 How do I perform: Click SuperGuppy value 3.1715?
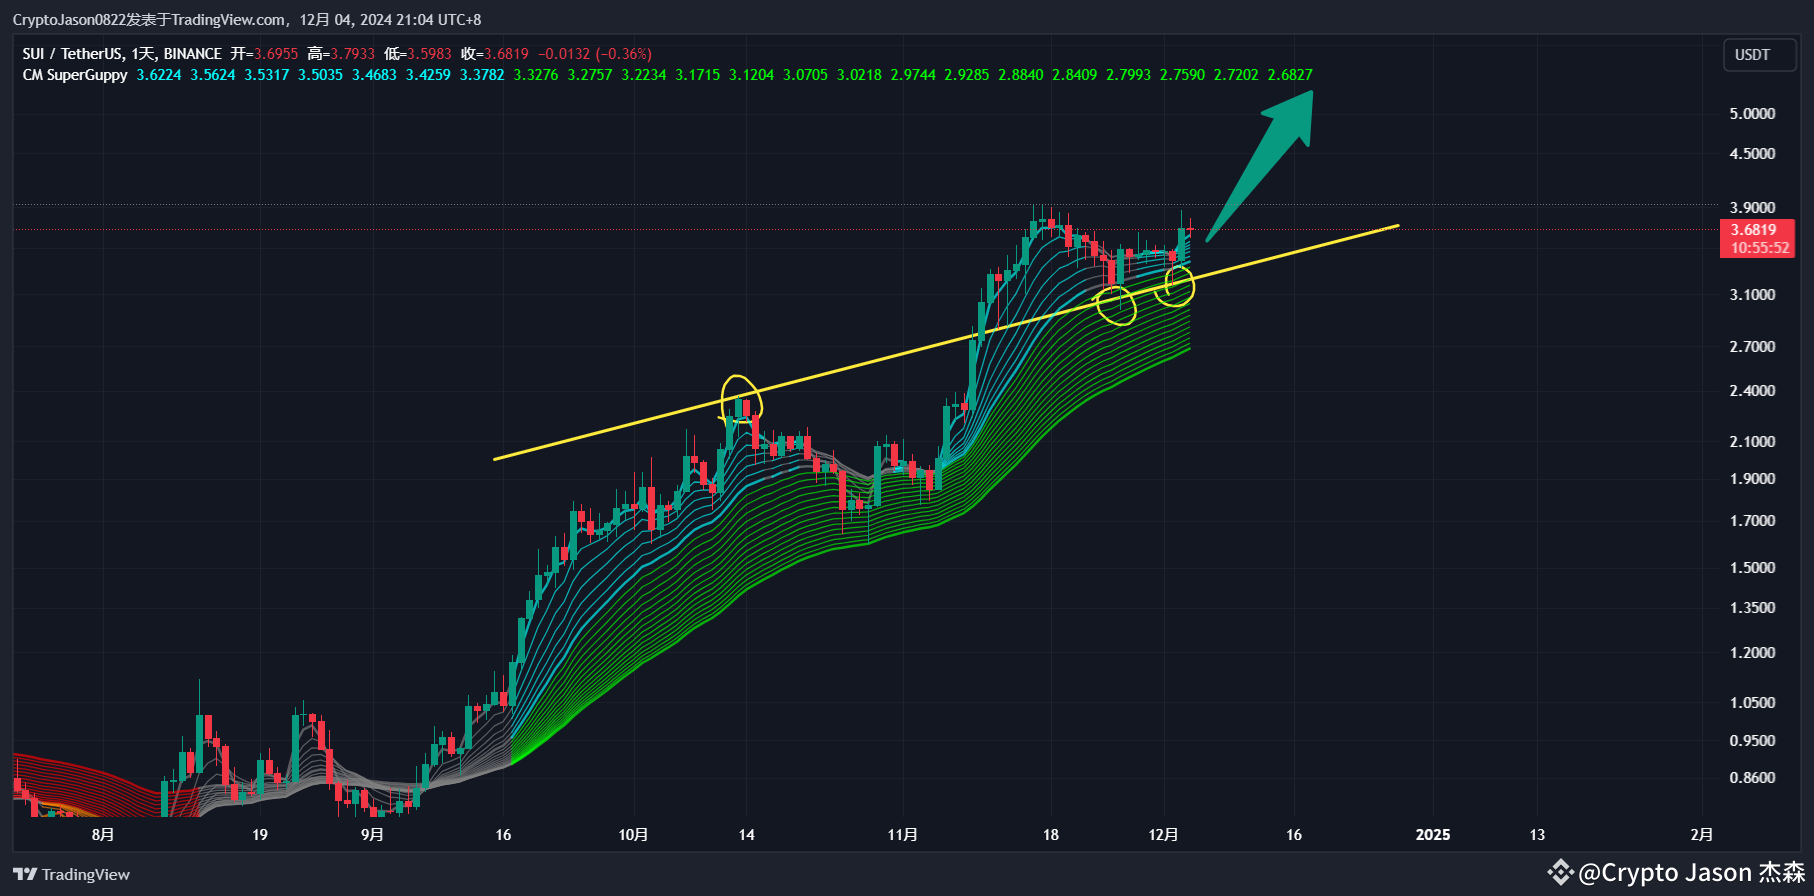[x=697, y=75]
